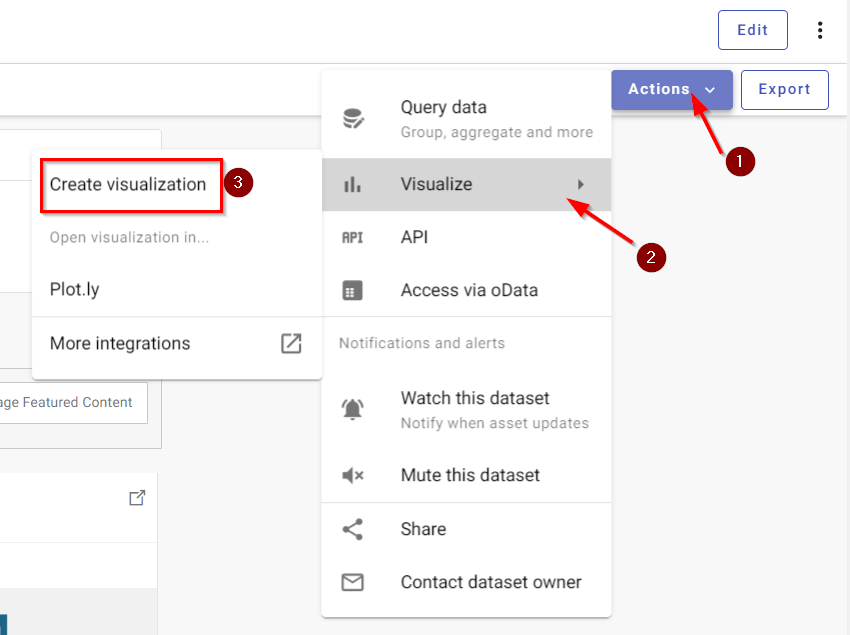The image size is (850, 635).
Task: Open the three-dot overflow menu
Action: pos(820,30)
